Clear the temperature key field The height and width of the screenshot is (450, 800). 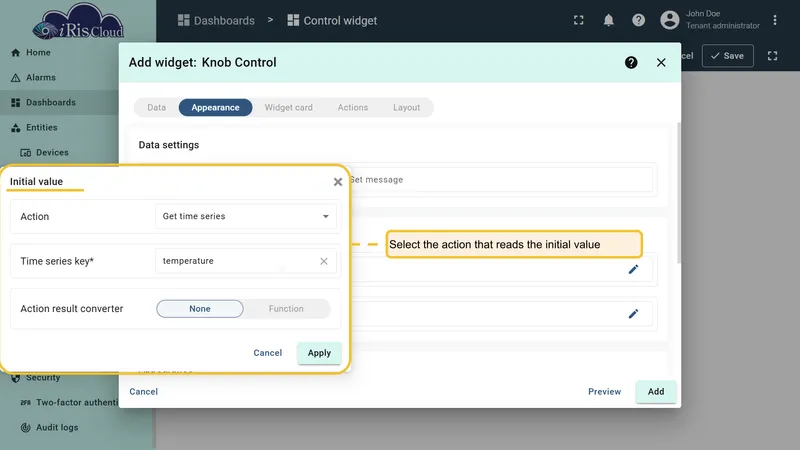click(x=324, y=261)
